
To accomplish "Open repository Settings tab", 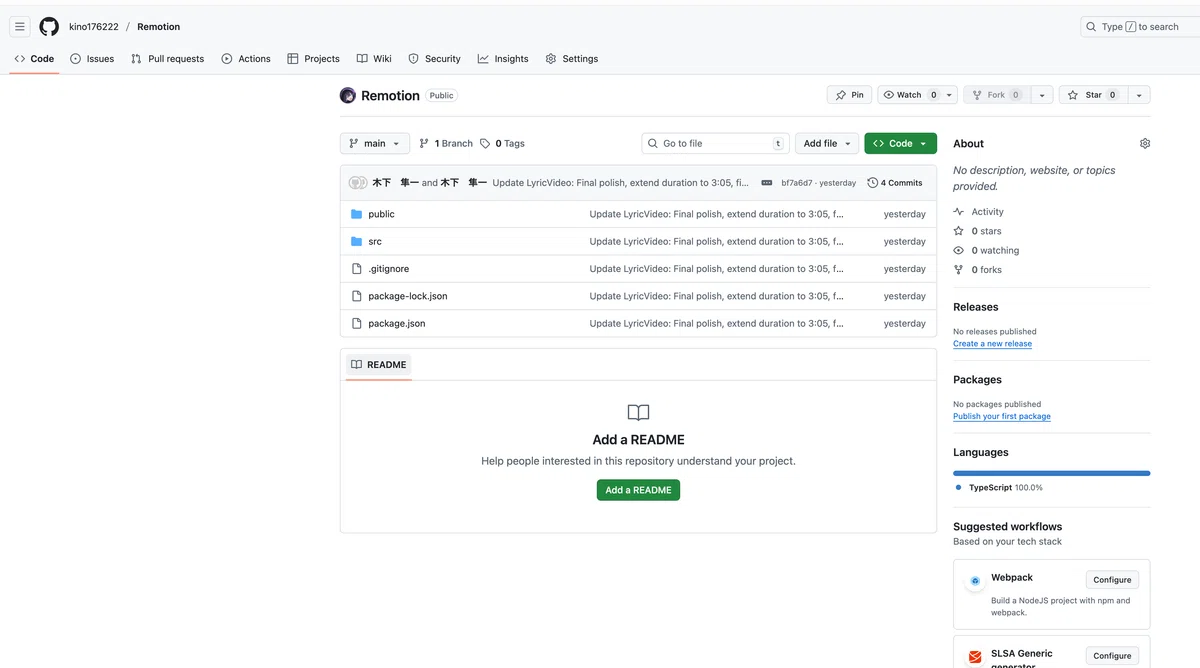I will click(x=572, y=59).
